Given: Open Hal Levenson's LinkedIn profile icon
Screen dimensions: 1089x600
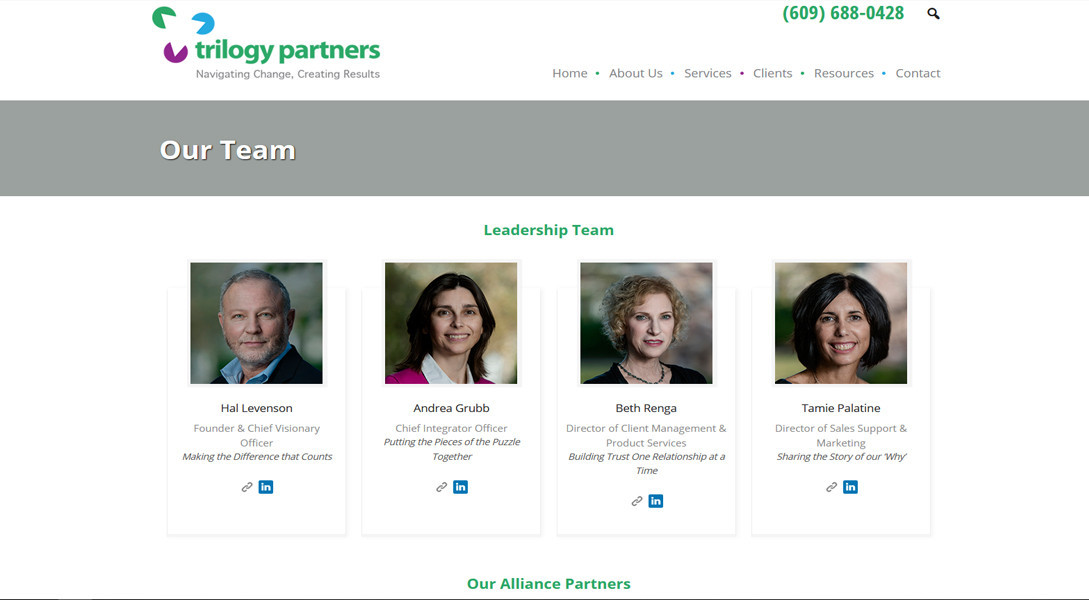Looking at the screenshot, I should click(x=266, y=487).
